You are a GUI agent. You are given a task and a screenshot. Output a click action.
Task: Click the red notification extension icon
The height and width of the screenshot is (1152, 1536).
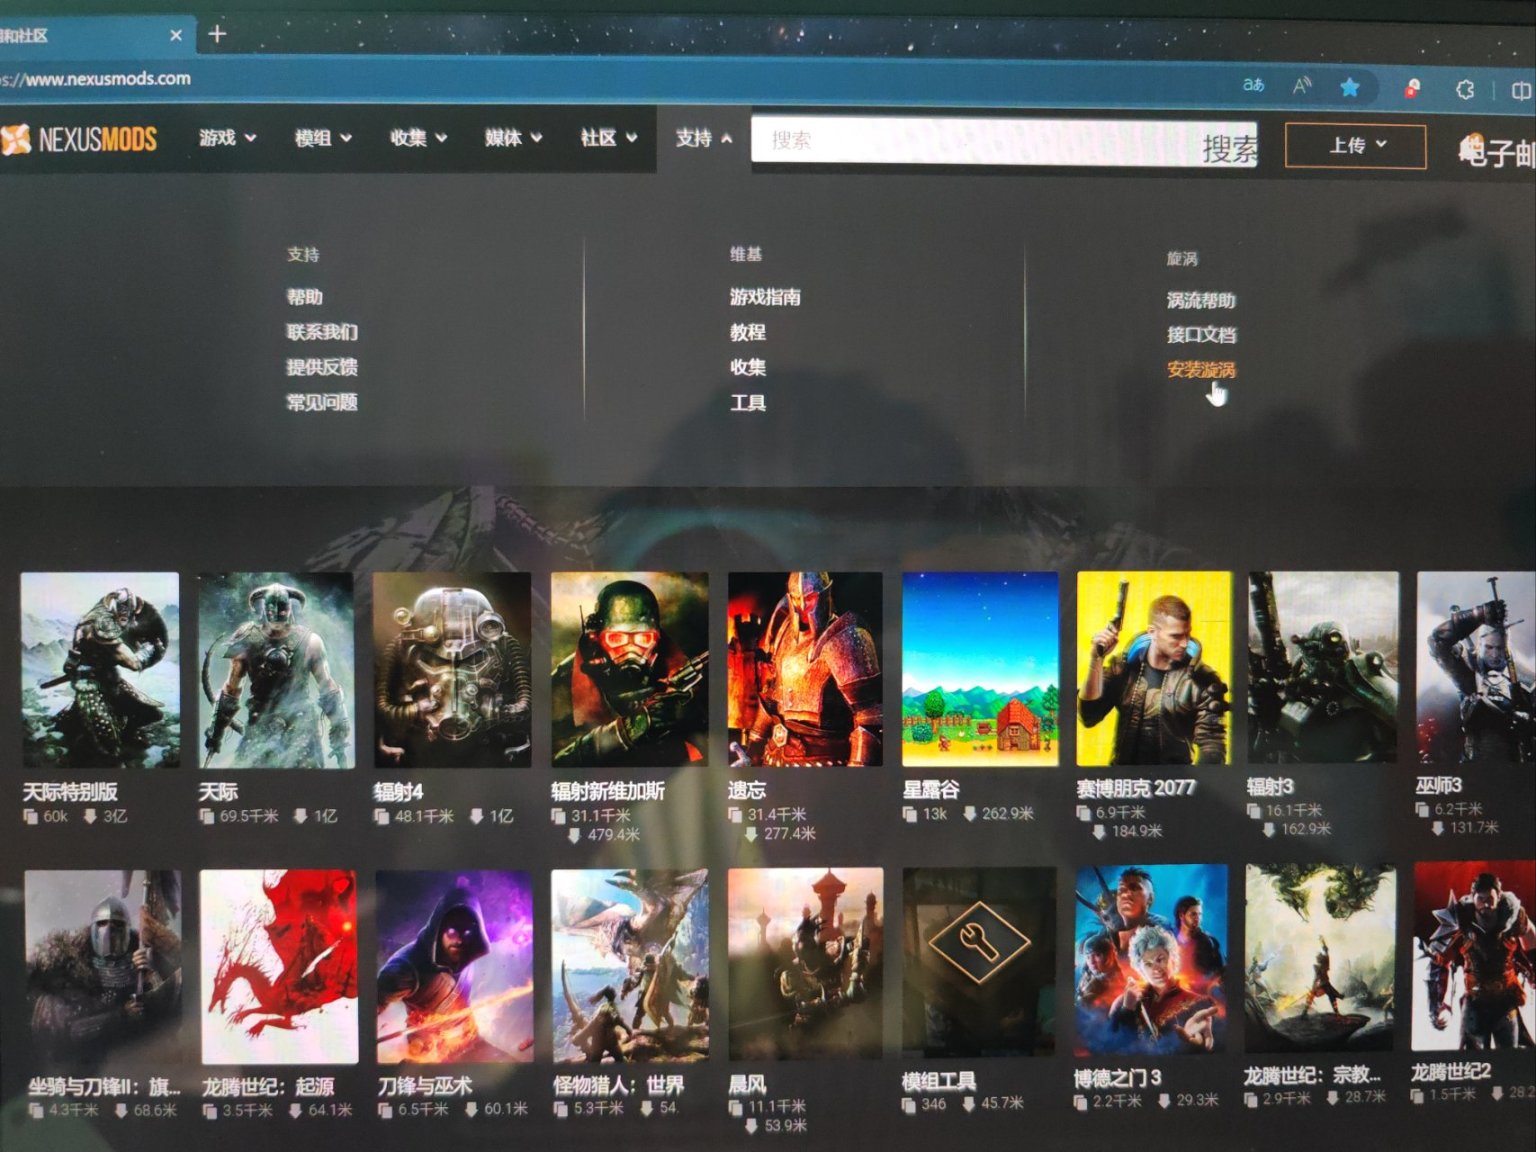pos(1412,88)
